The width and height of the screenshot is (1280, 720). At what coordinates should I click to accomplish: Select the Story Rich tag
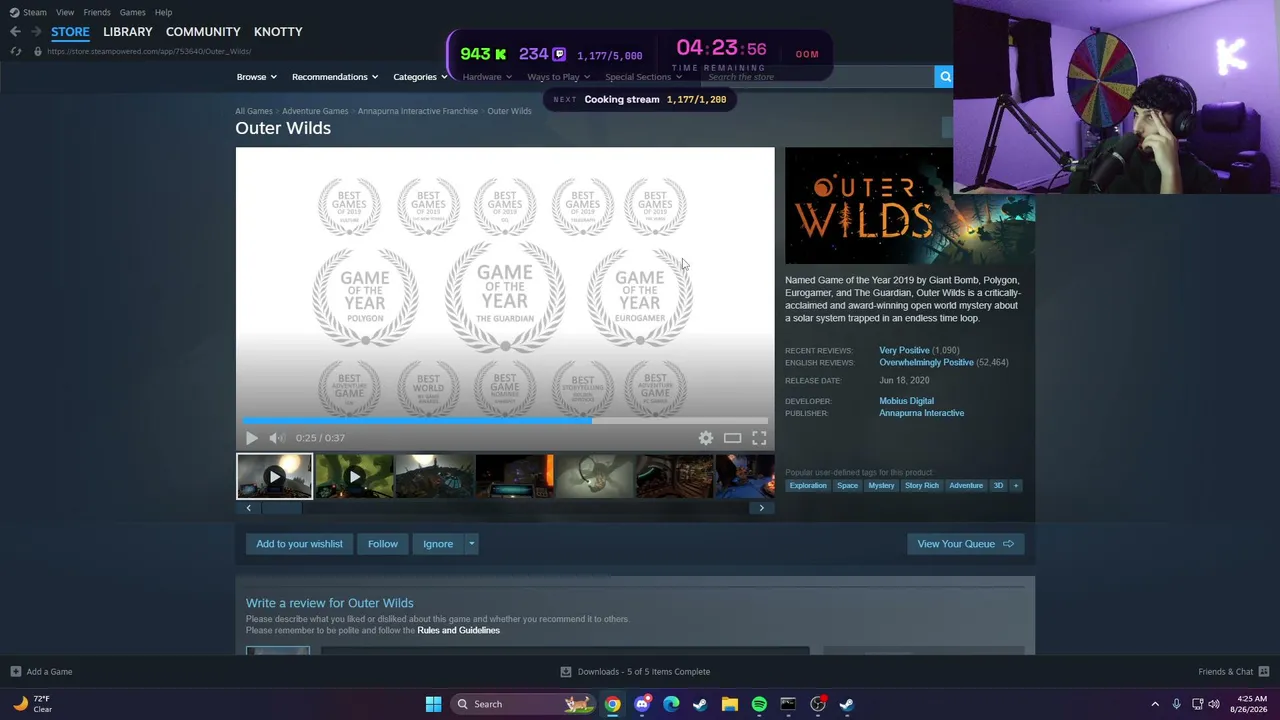pos(922,486)
